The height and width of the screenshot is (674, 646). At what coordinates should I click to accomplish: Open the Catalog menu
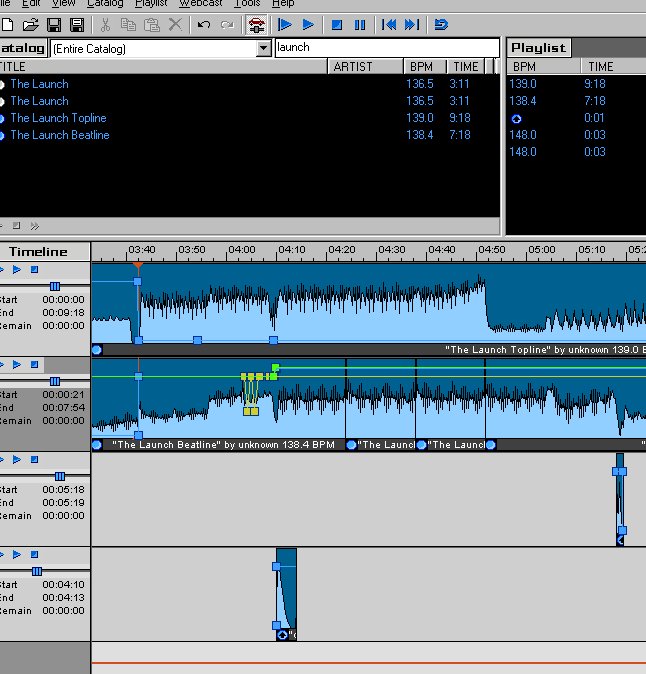pos(105,3)
